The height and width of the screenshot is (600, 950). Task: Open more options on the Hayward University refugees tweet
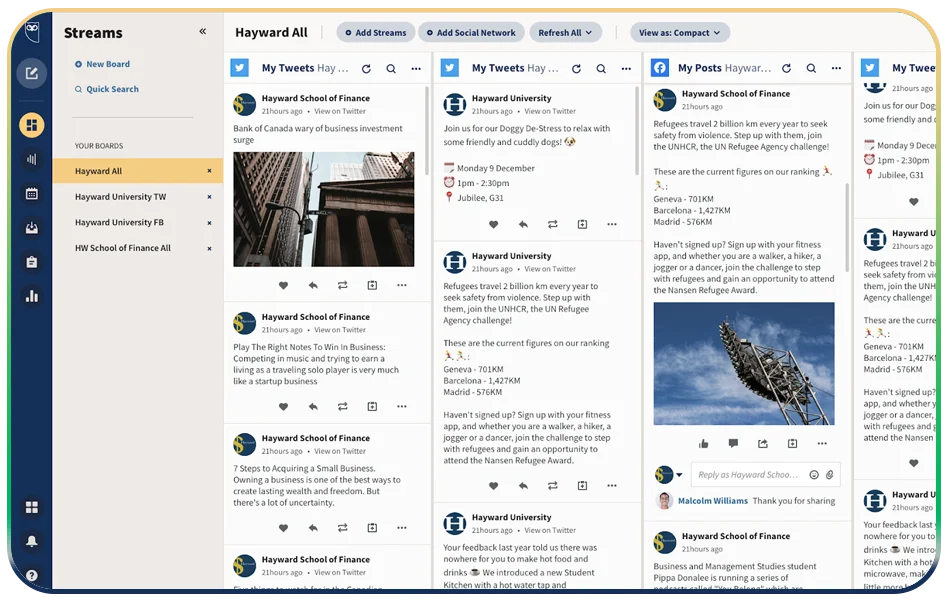coord(612,485)
